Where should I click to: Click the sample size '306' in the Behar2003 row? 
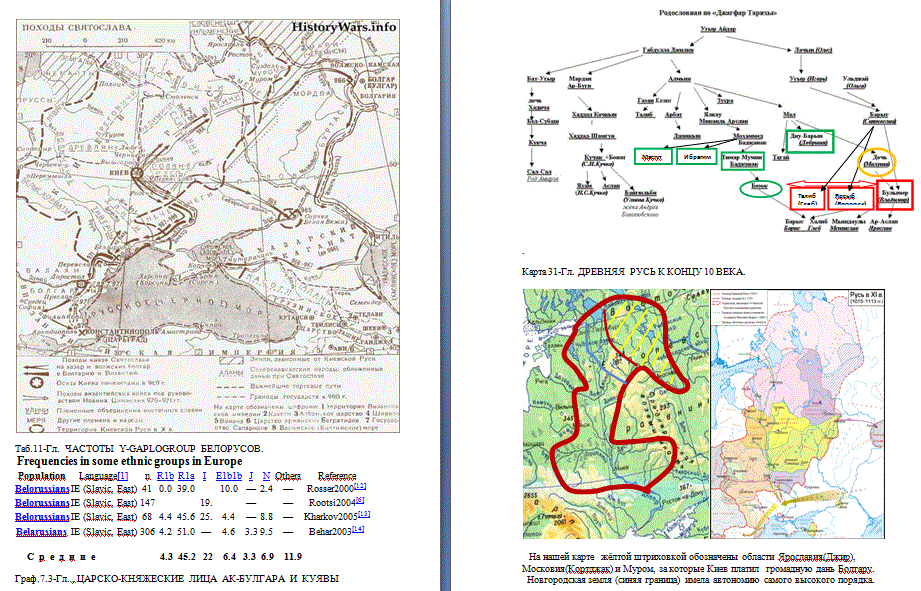[147, 532]
